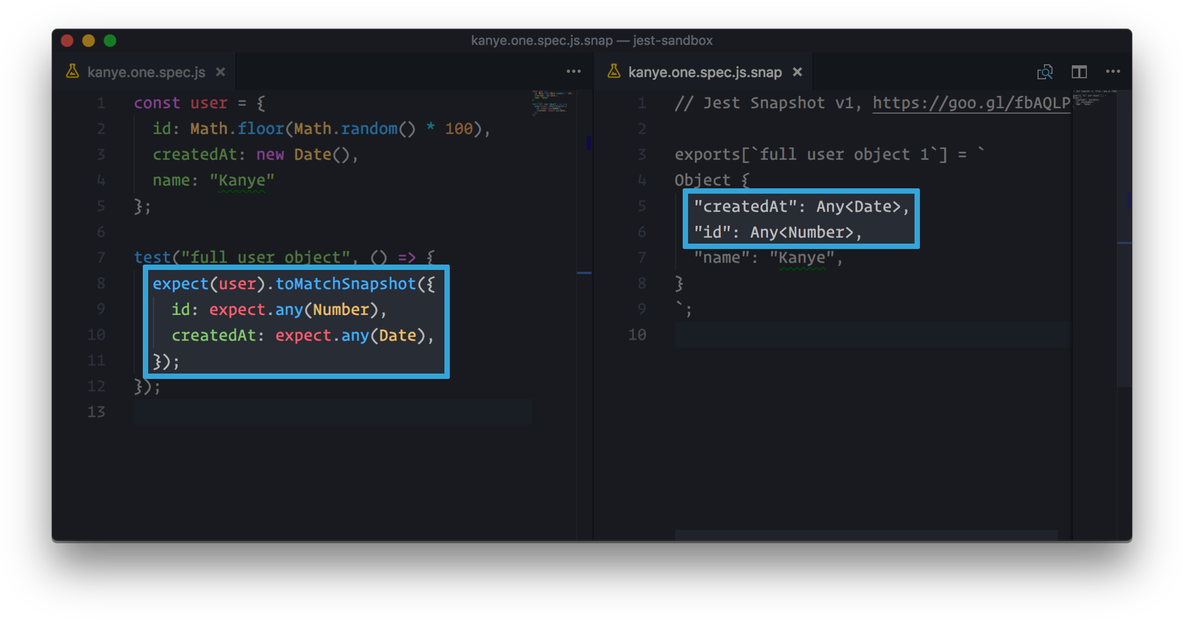Open the goo.gl/fbAQLP link
Screen dimensions: 1183x620
tap(971, 103)
